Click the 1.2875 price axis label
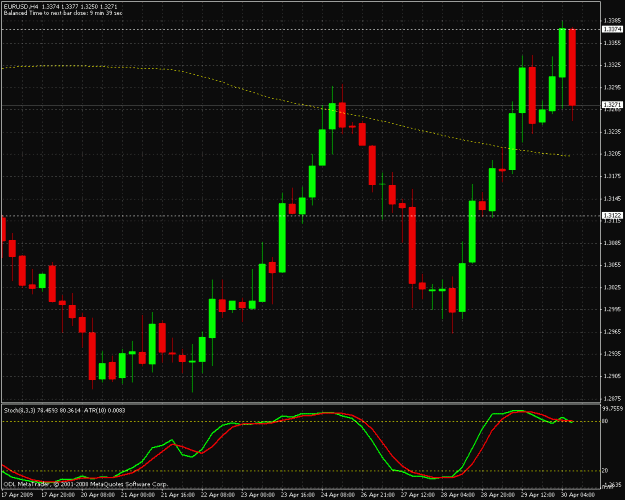Screen dimensions: 625x500 [612, 398]
